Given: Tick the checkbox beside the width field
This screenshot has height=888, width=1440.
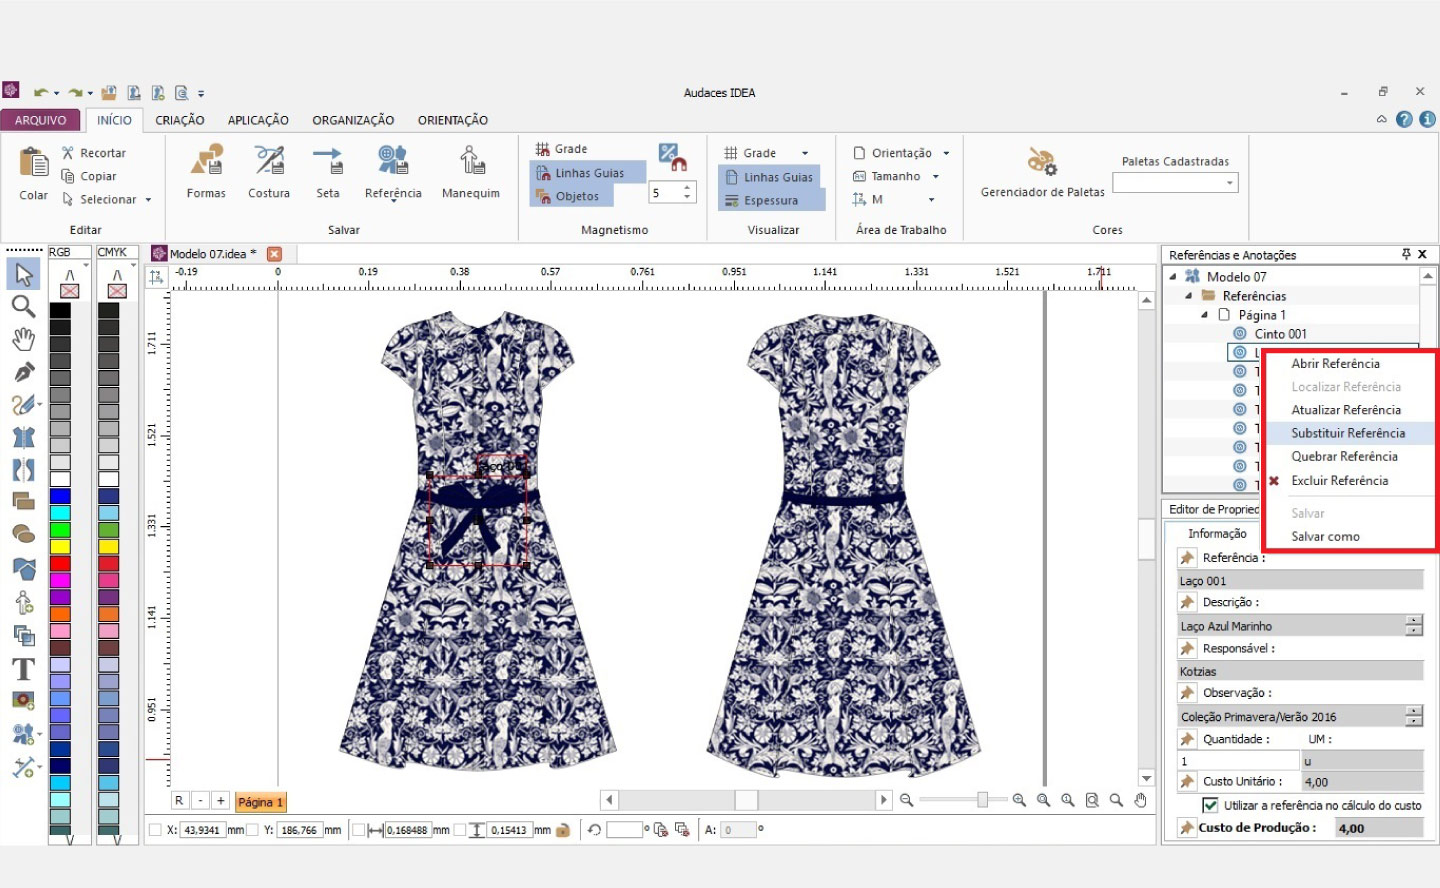Looking at the screenshot, I should 359,830.
